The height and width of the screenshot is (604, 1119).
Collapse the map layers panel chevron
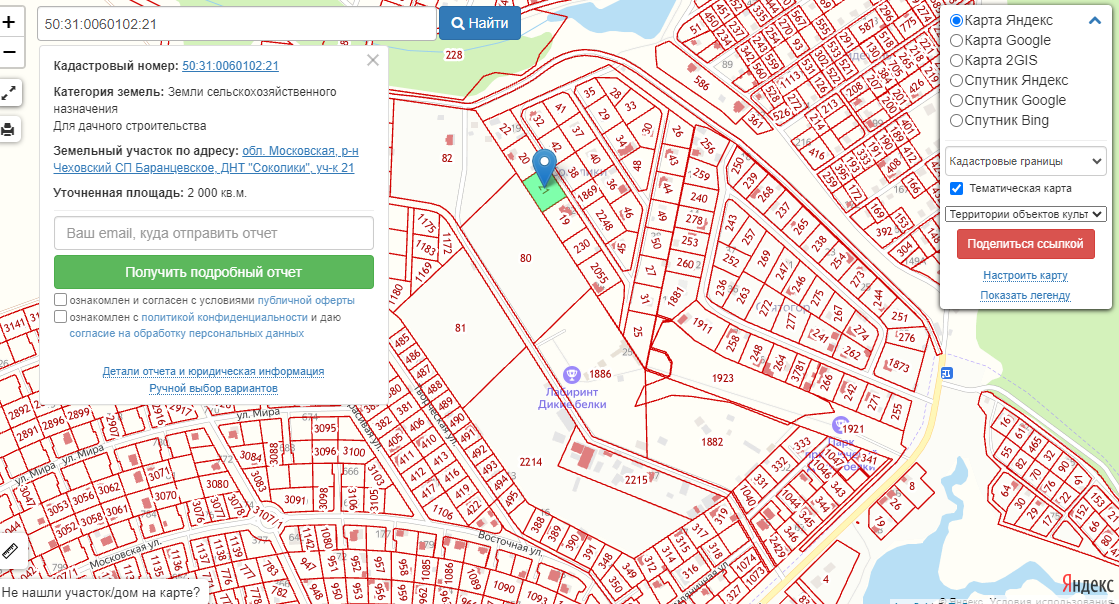tap(1094, 21)
